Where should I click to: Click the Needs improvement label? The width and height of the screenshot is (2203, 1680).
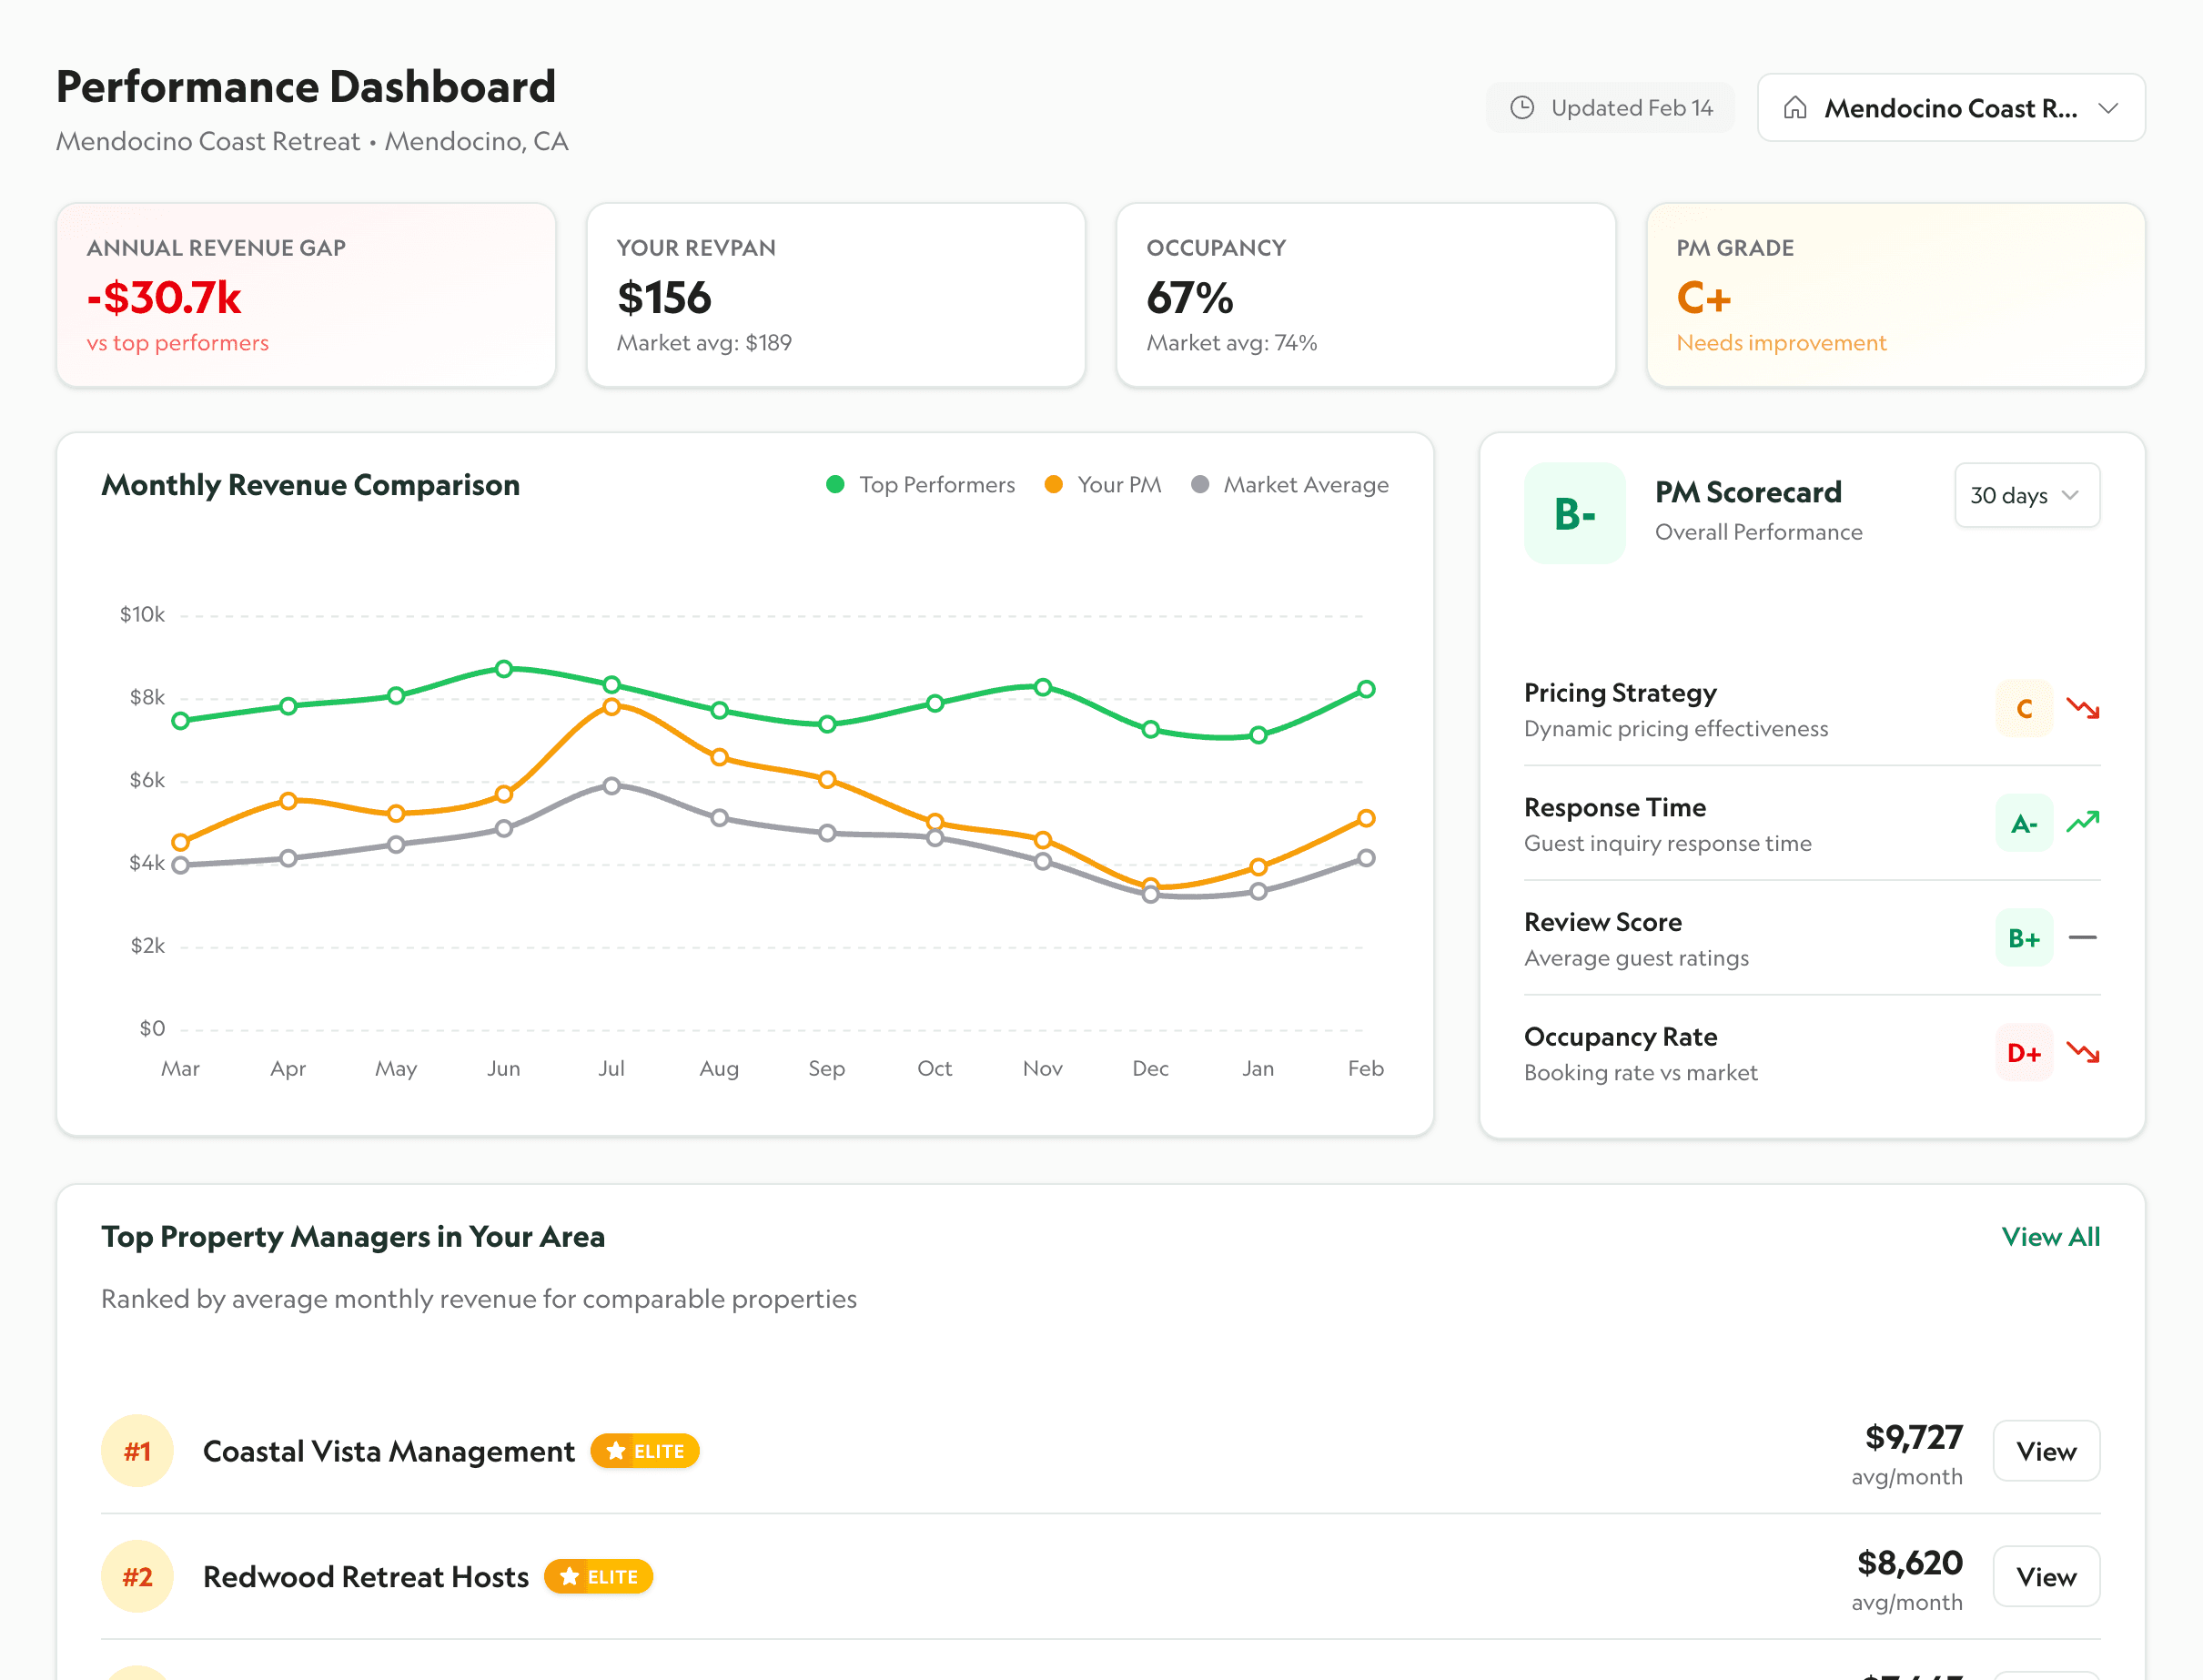point(1781,343)
